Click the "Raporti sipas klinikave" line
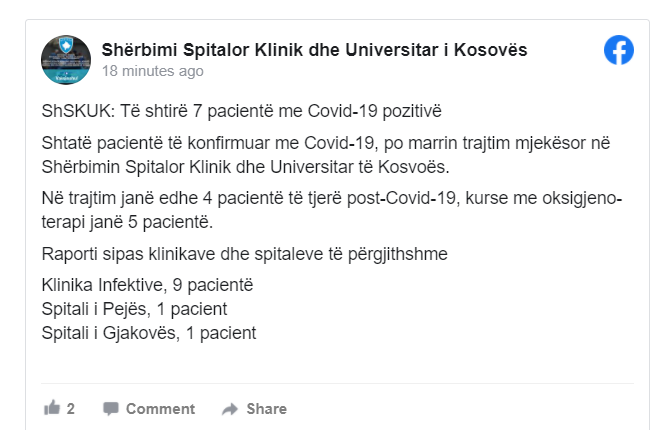The image size is (656, 430). 245,253
